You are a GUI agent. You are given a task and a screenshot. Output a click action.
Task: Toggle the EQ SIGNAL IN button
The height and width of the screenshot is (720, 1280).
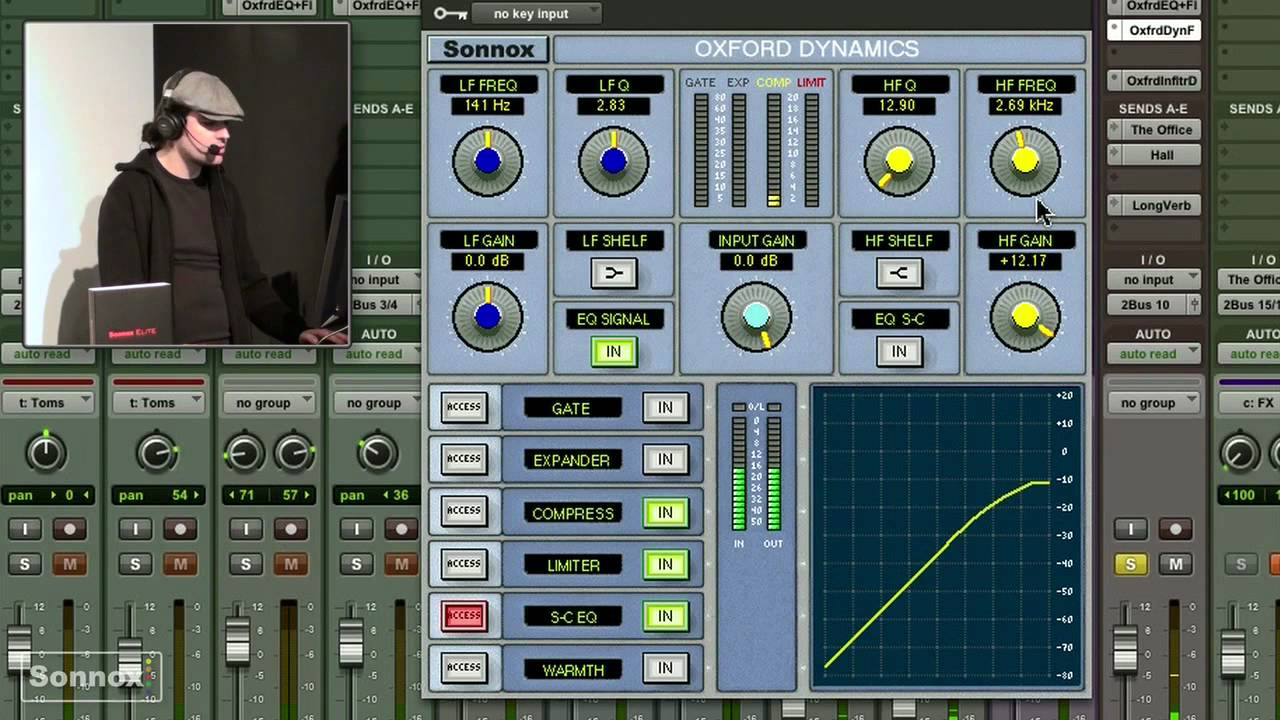(613, 352)
